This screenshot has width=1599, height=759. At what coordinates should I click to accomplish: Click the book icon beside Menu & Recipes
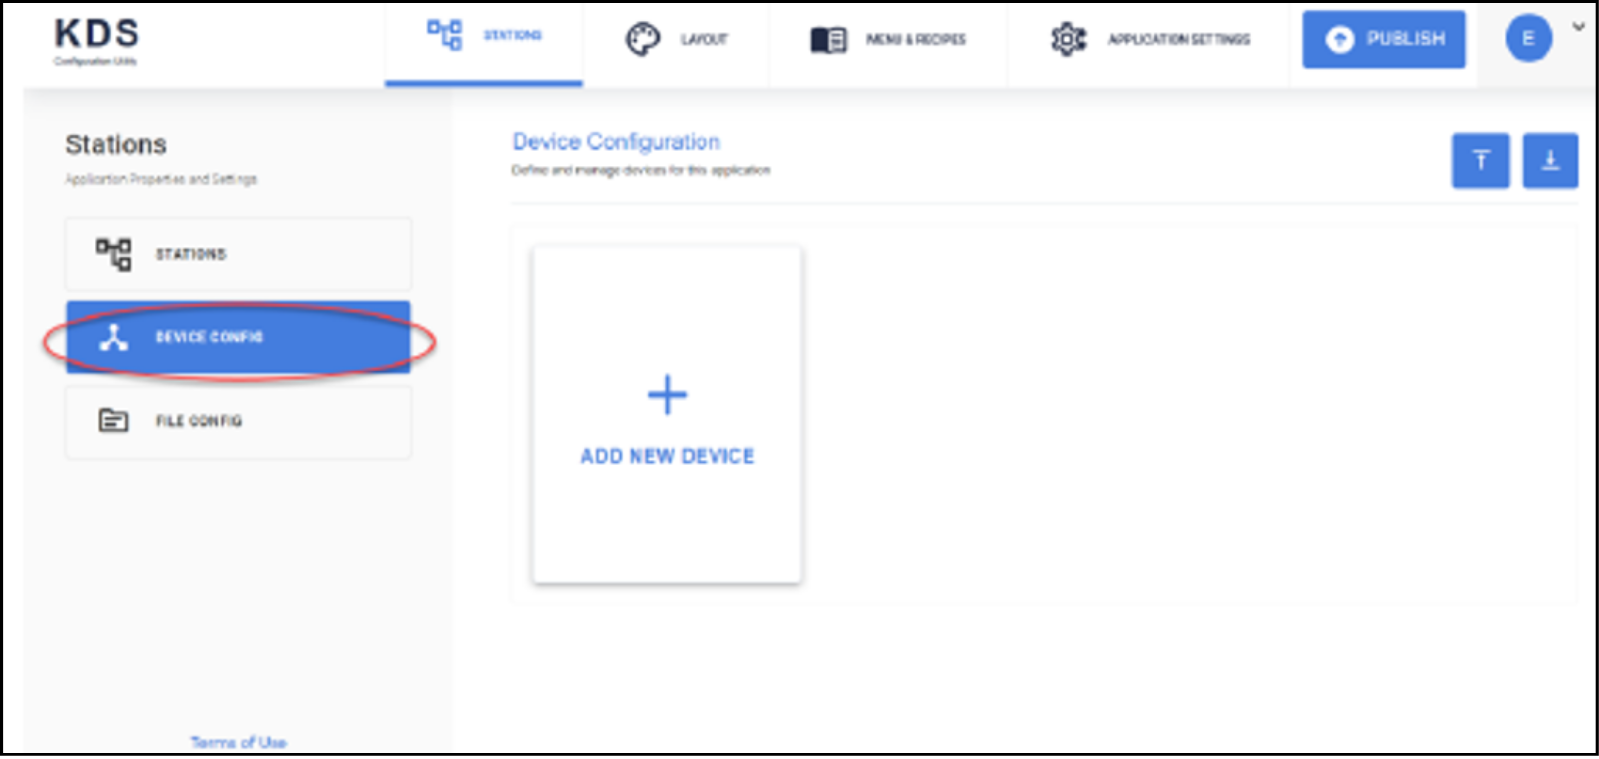(x=828, y=40)
